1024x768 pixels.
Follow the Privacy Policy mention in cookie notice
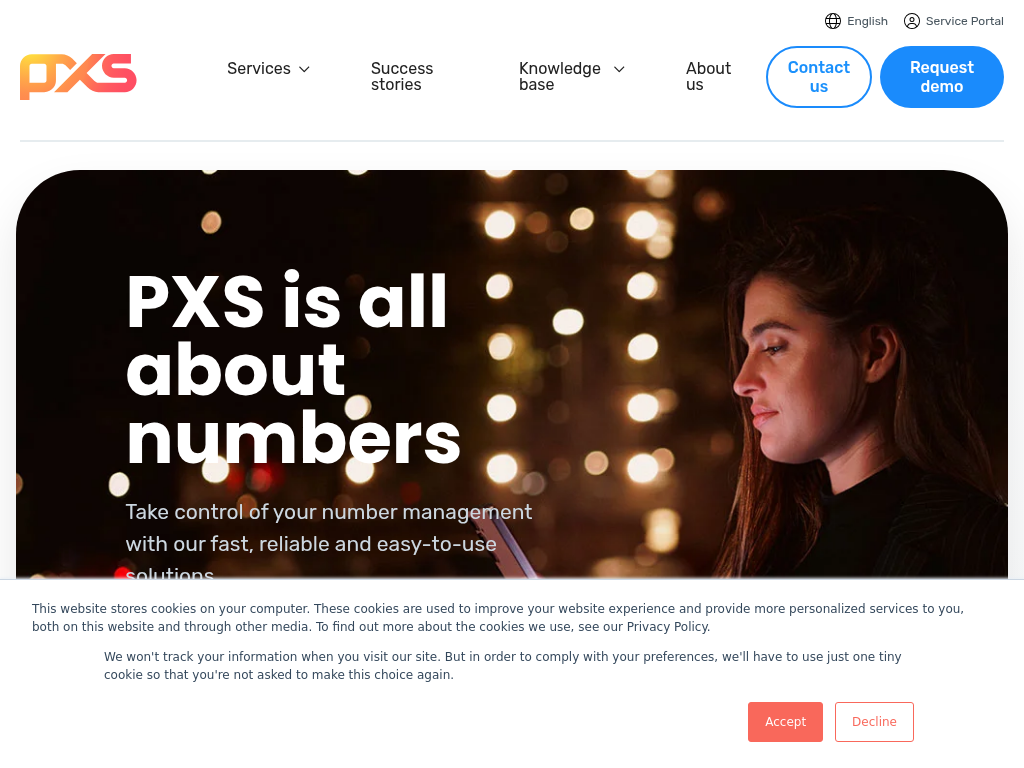point(667,627)
